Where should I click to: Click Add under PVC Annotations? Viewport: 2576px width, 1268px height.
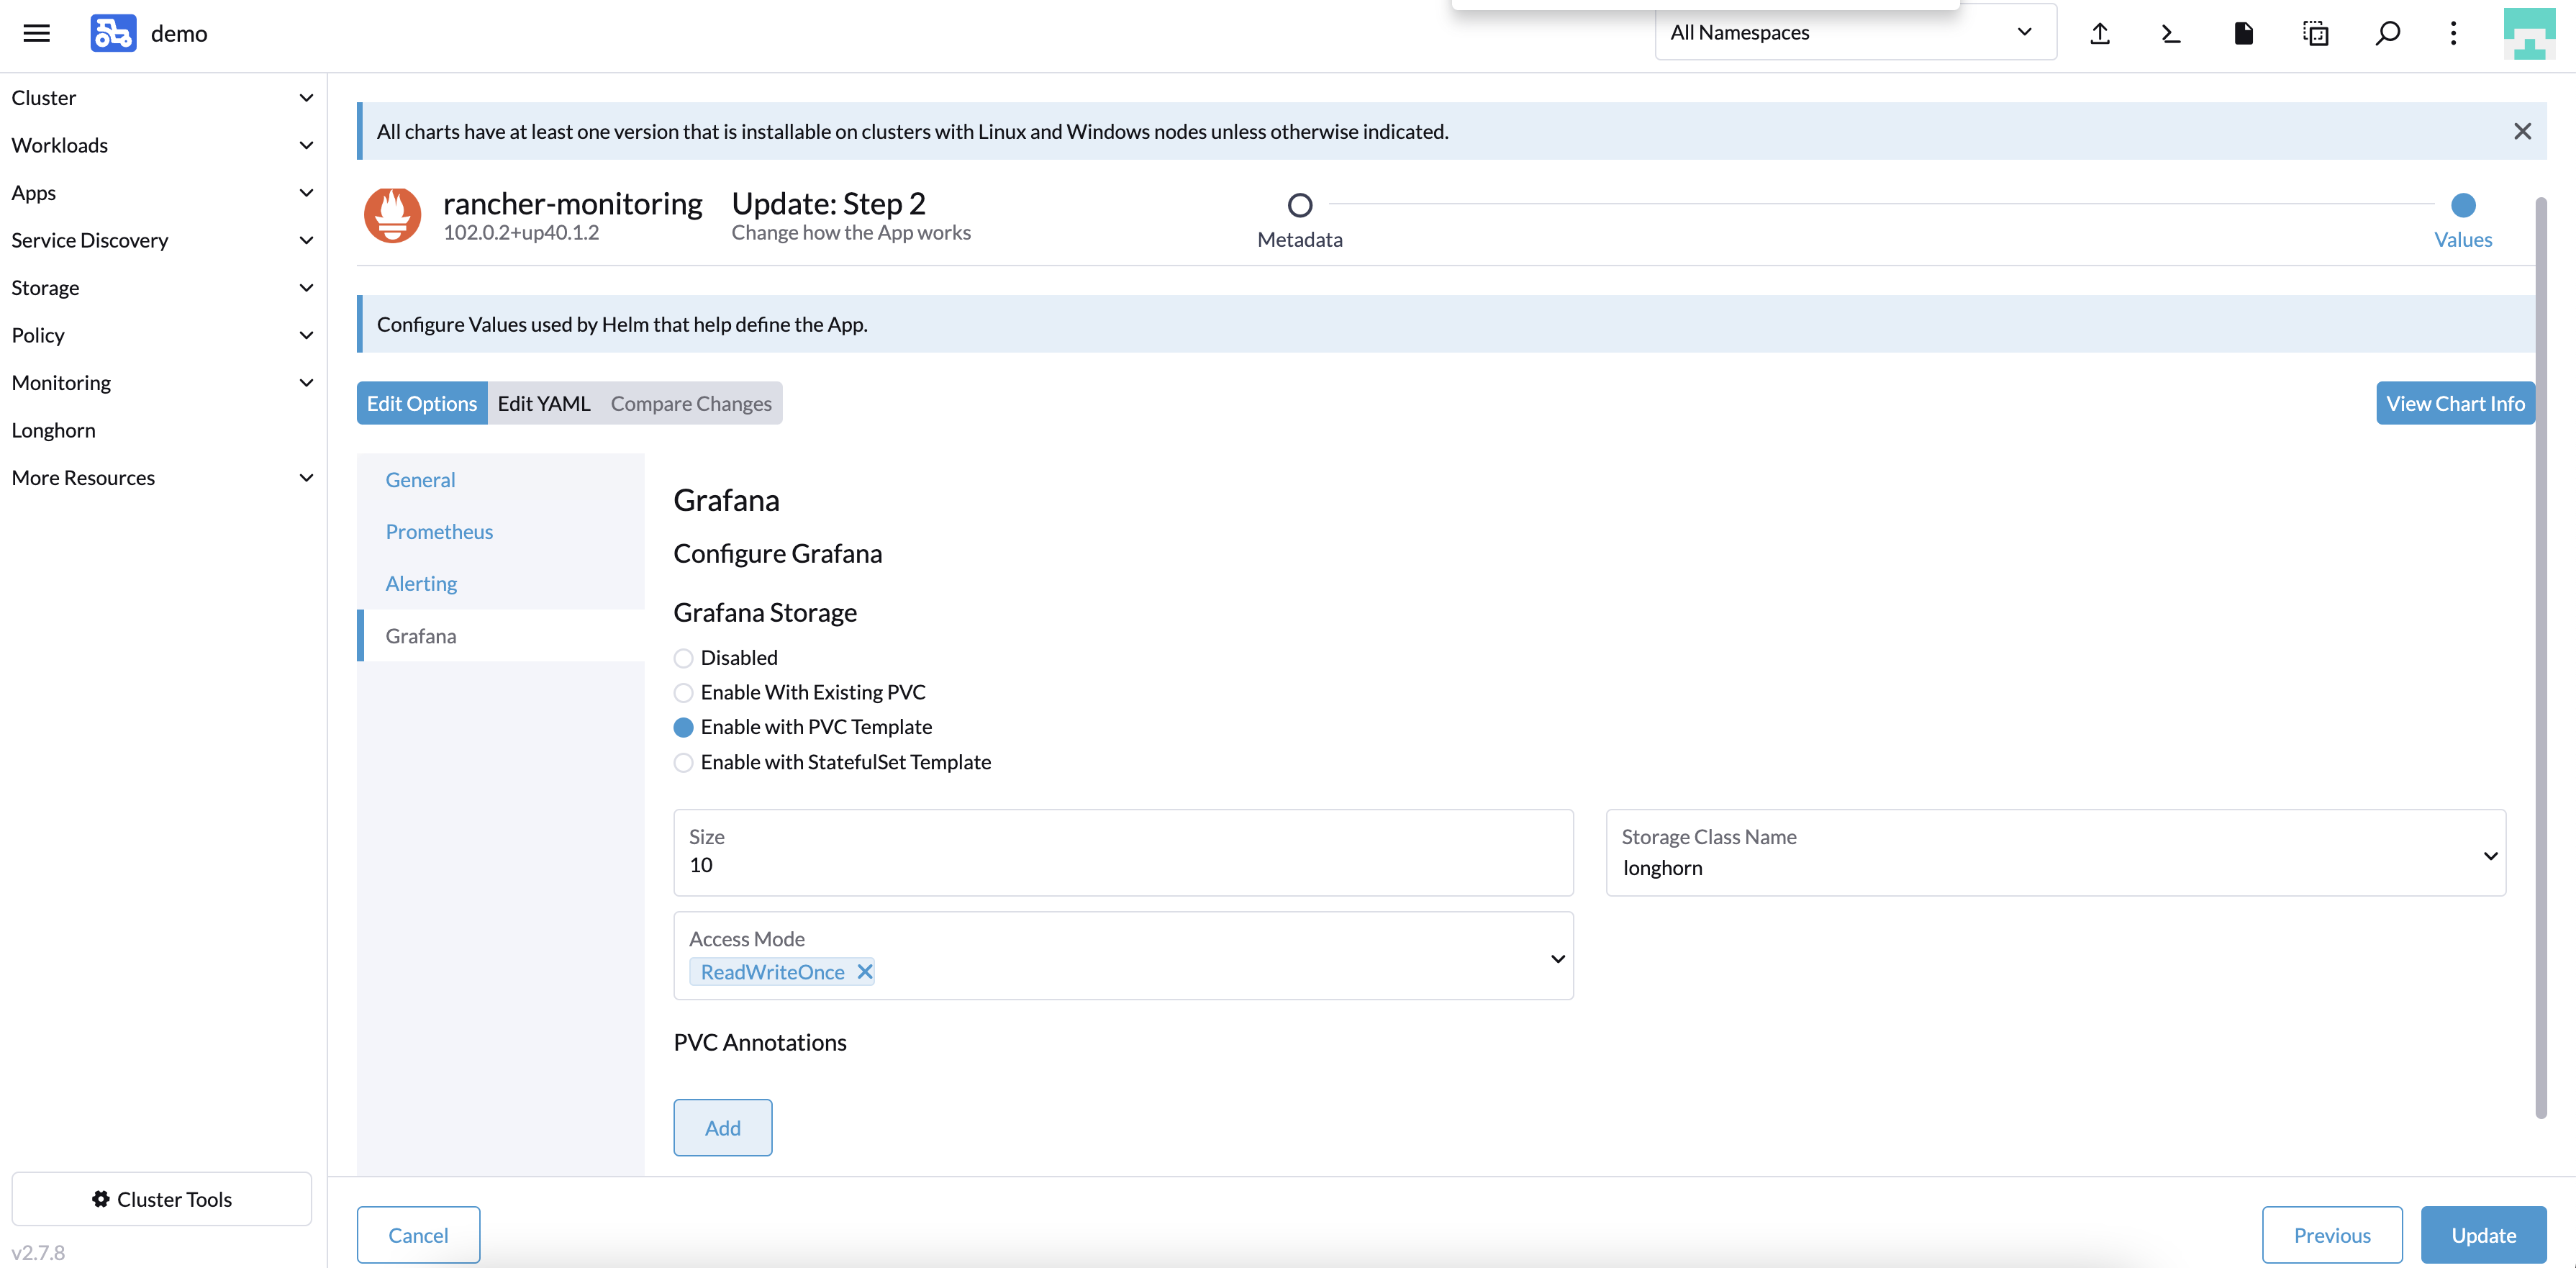point(722,1127)
